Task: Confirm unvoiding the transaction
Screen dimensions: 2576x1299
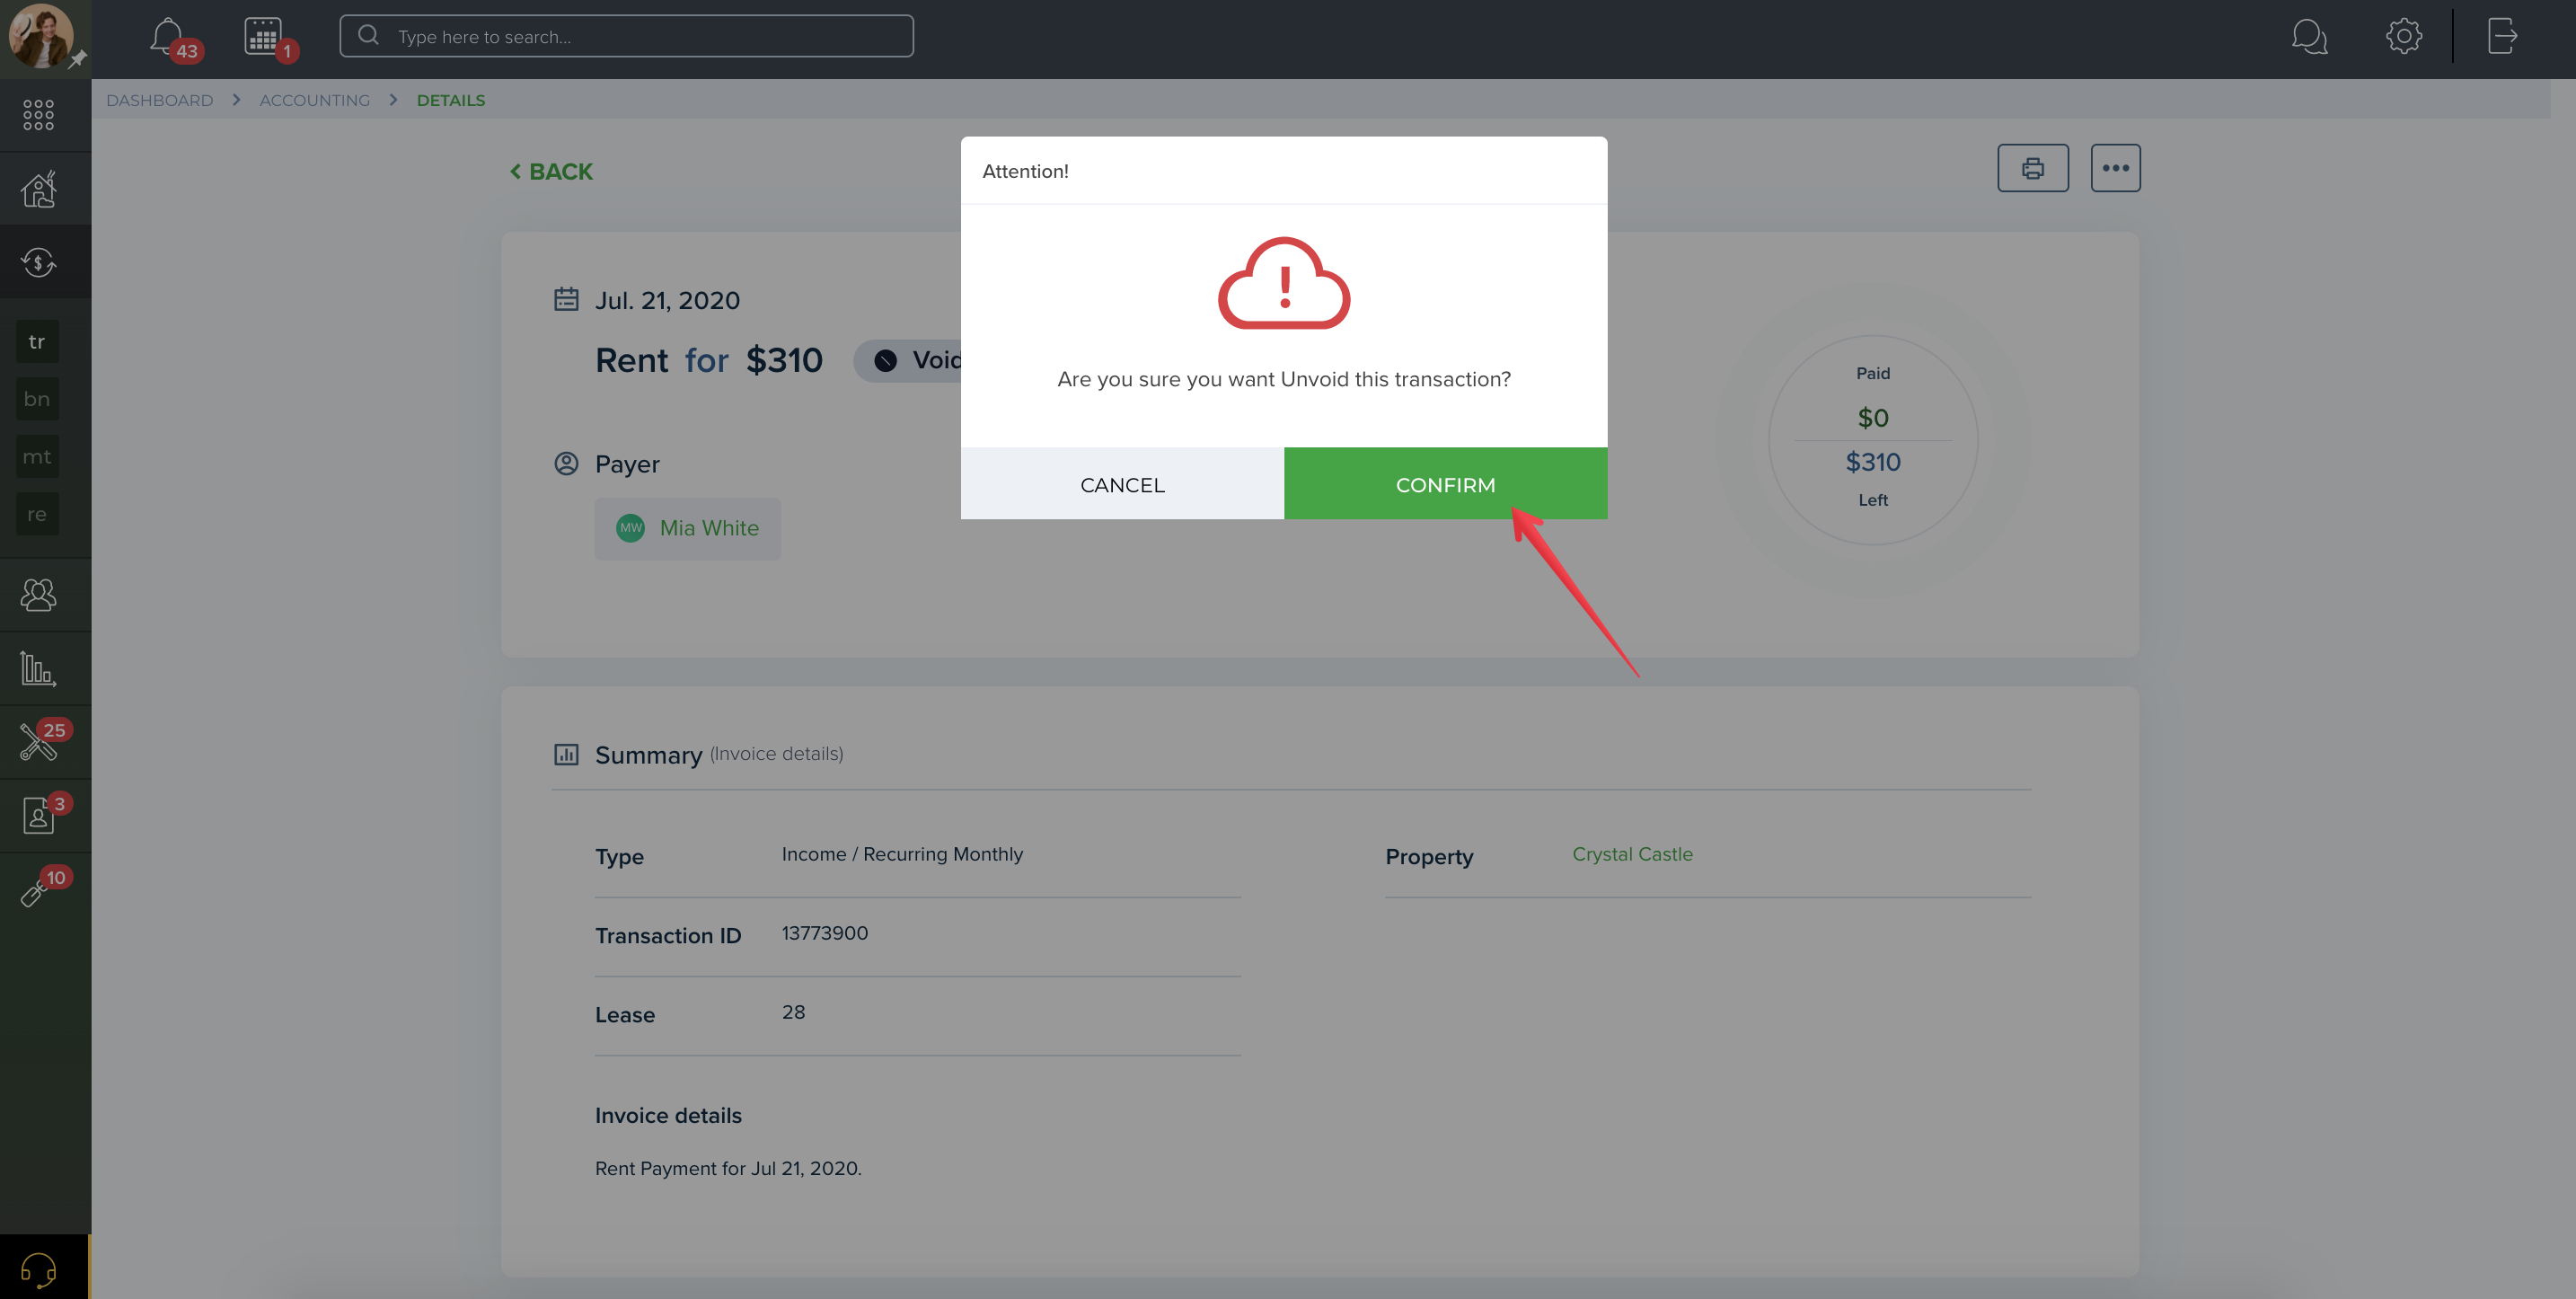Action: point(1445,484)
